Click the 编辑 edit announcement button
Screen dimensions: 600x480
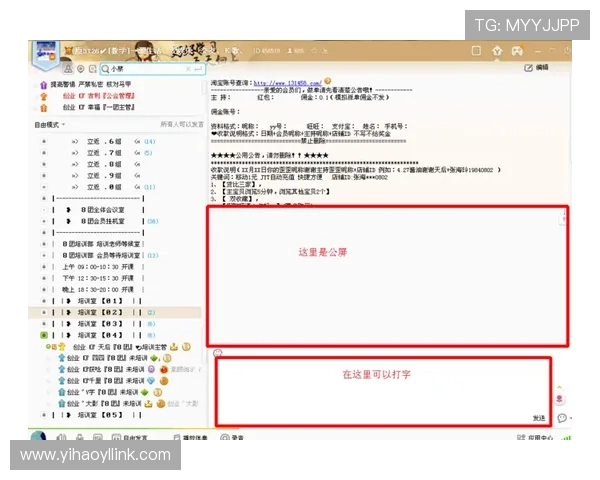tap(536, 67)
